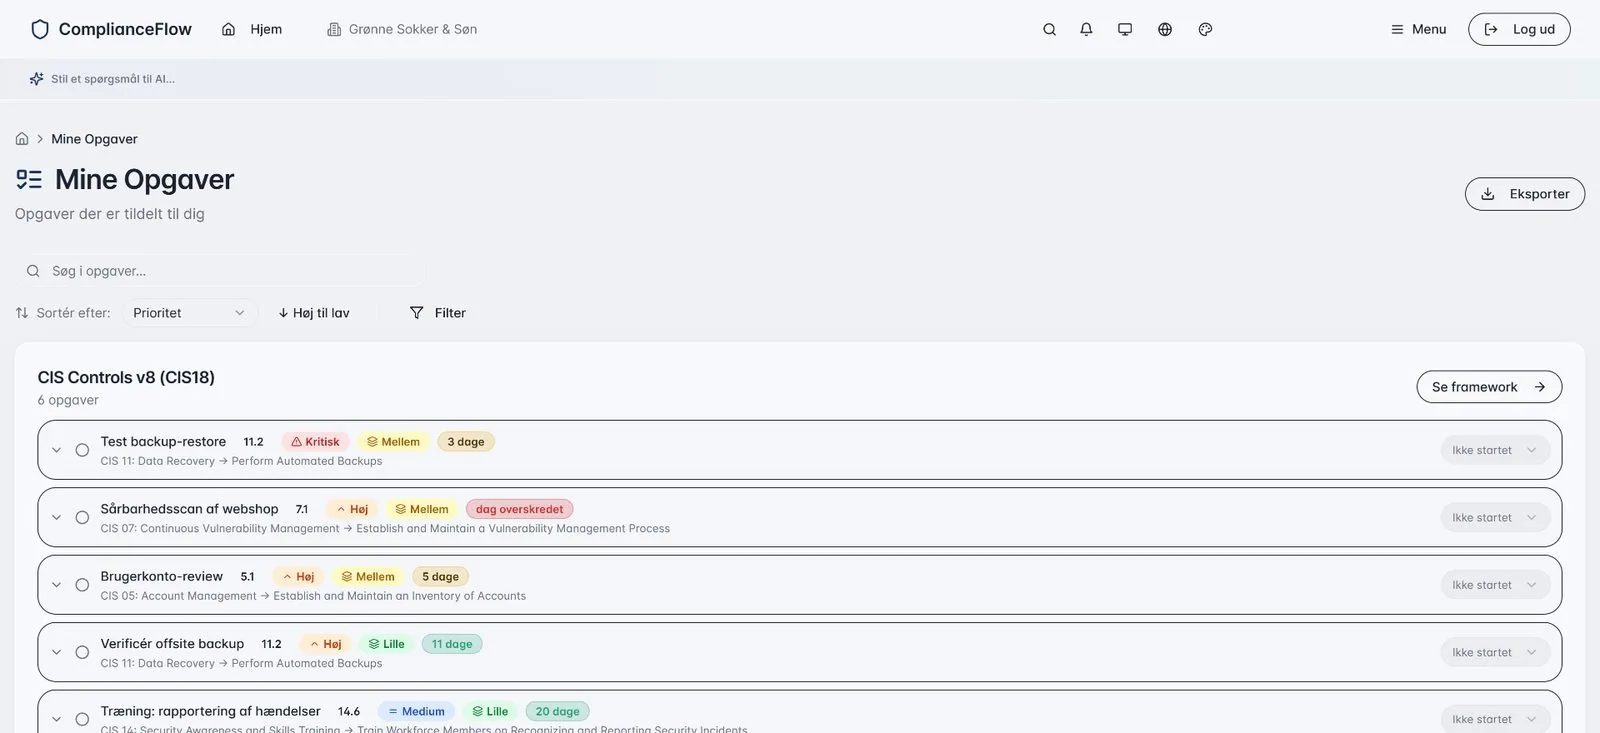The width and height of the screenshot is (1600, 733).
Task: Click the Mine Opgaver checklist icon
Action: click(x=29, y=179)
